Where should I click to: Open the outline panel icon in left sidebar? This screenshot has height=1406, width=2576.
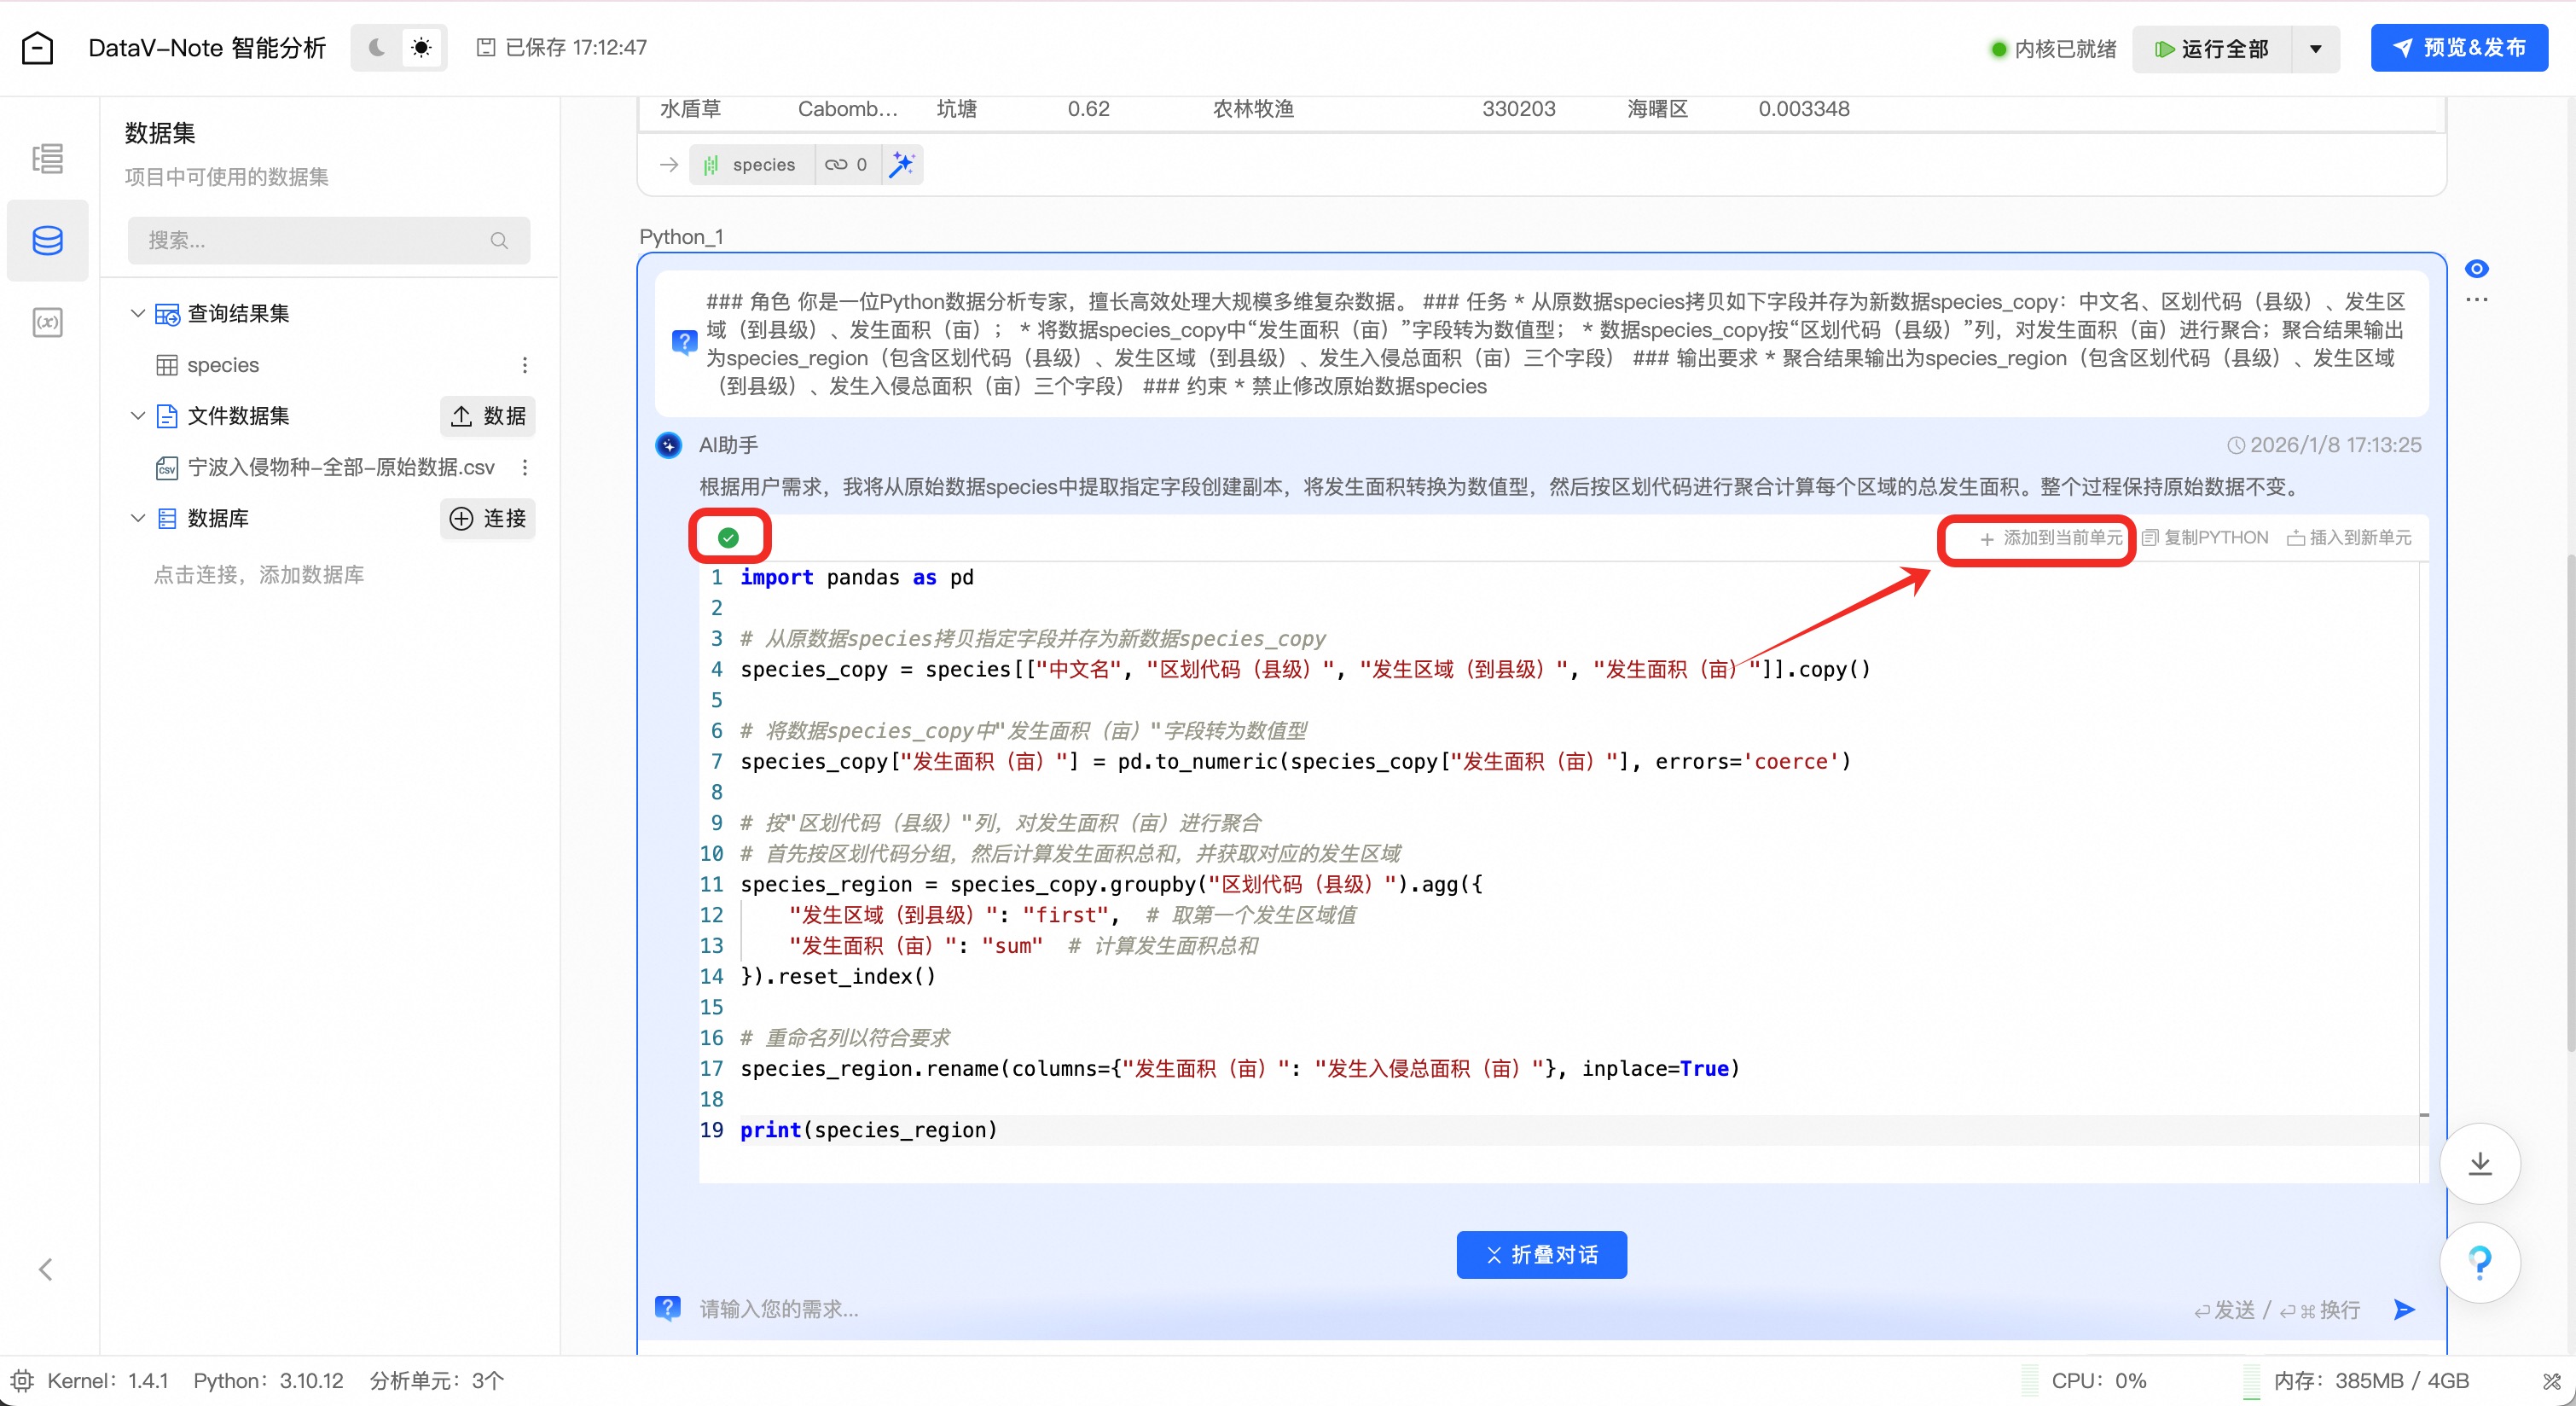[47, 158]
